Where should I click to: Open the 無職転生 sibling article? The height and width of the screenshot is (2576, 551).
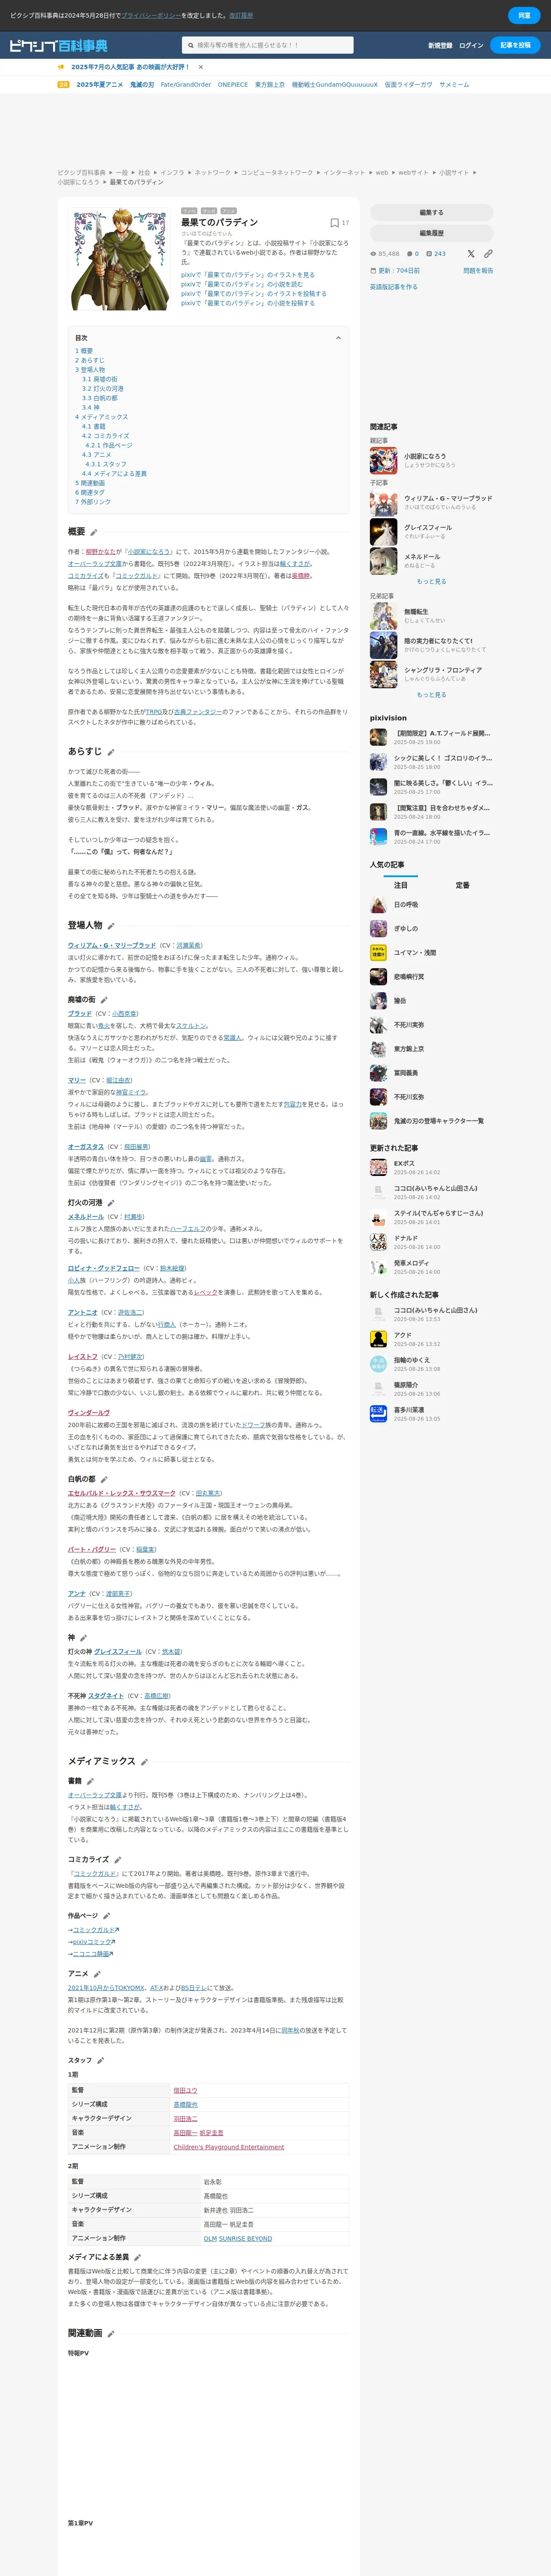click(416, 612)
